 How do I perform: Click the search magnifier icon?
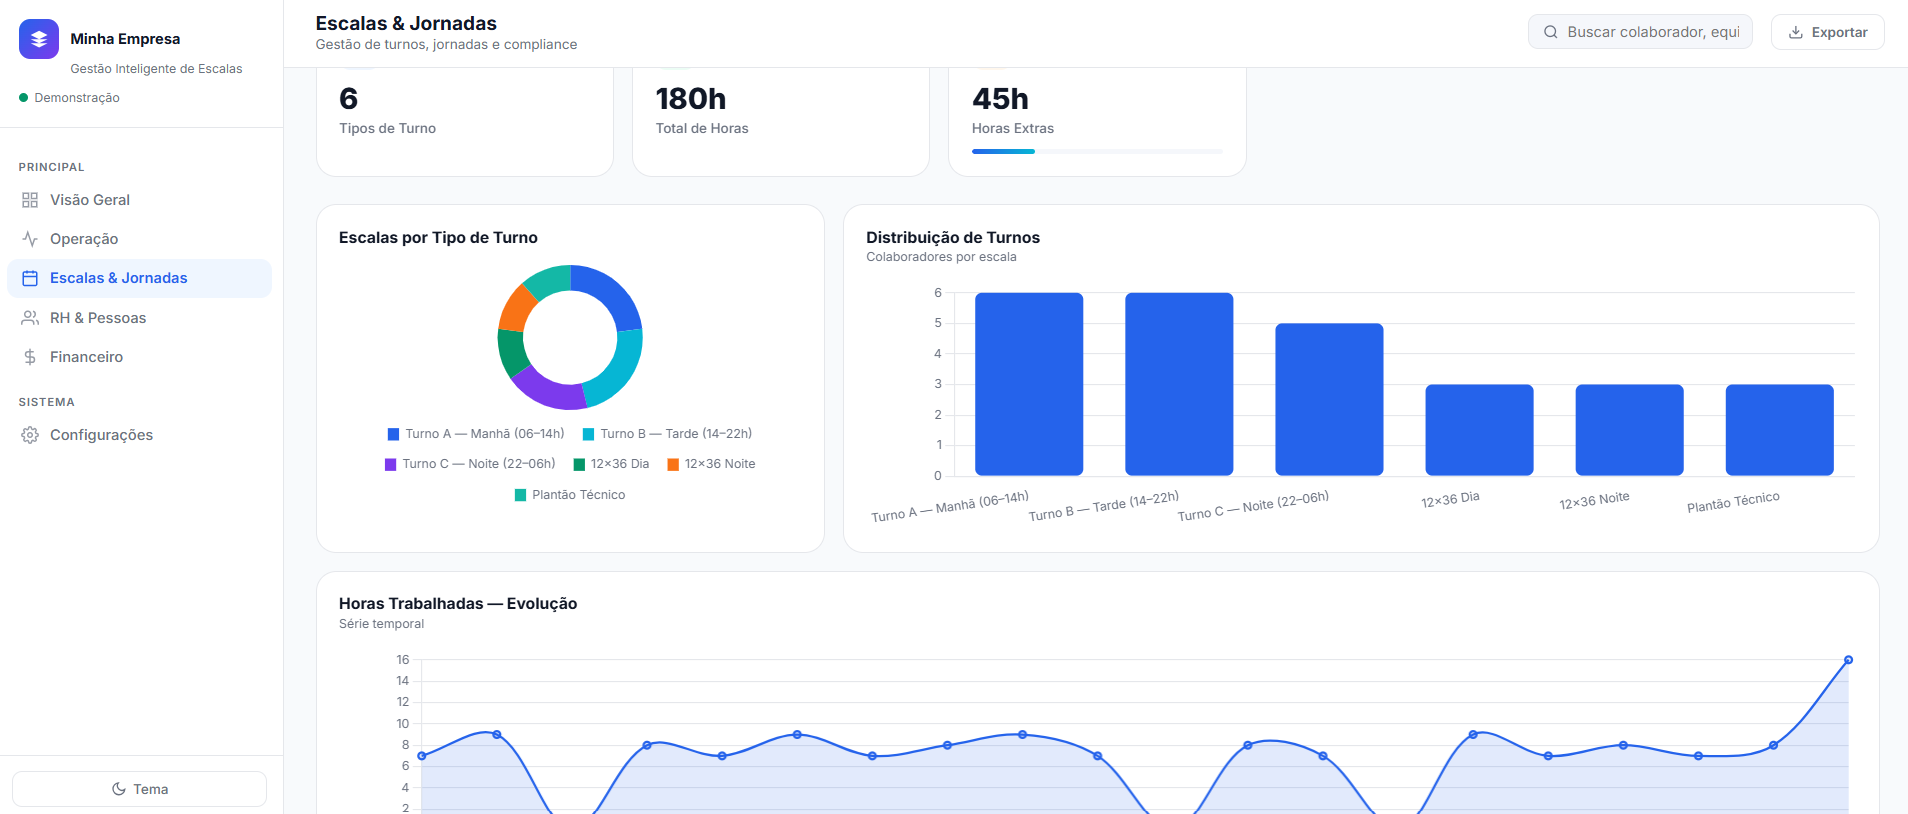pyautogui.click(x=1550, y=32)
